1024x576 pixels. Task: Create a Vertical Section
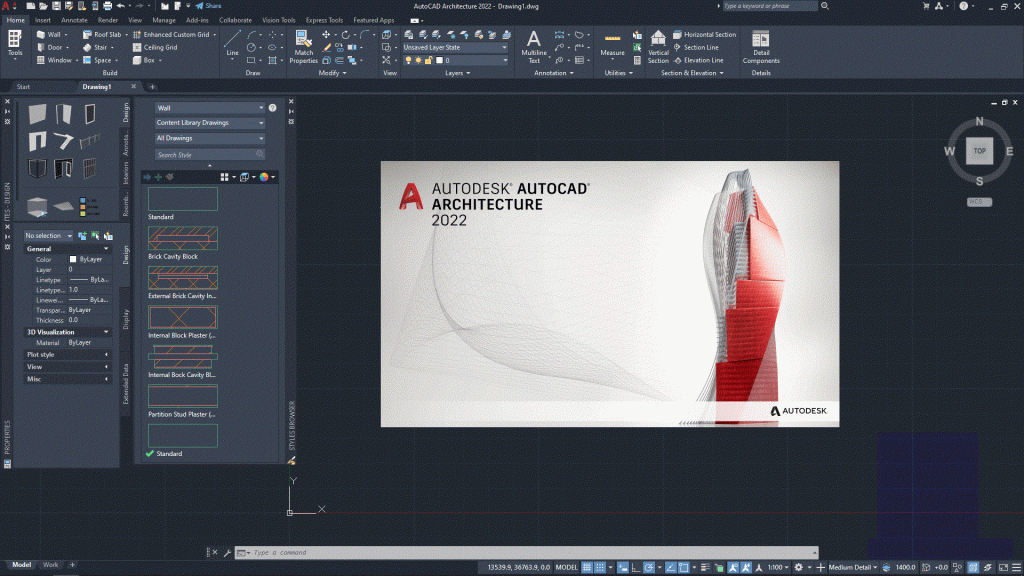(x=658, y=47)
